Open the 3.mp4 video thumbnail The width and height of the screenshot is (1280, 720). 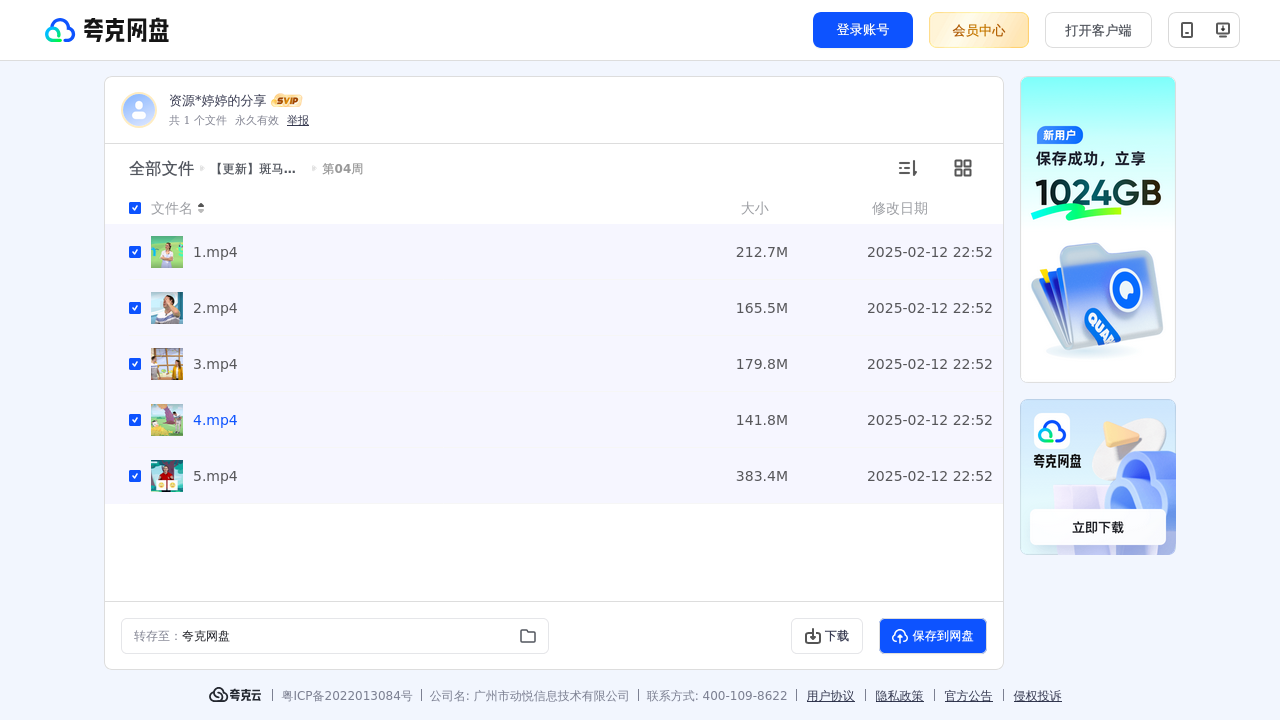coord(167,364)
